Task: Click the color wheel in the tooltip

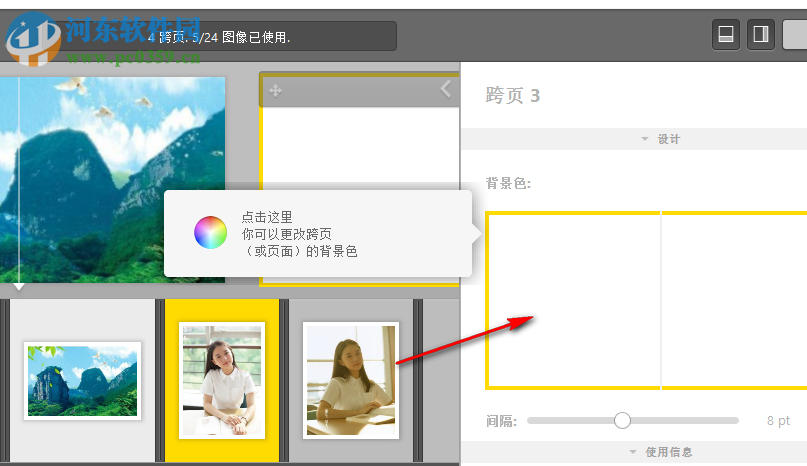Action: [210, 232]
